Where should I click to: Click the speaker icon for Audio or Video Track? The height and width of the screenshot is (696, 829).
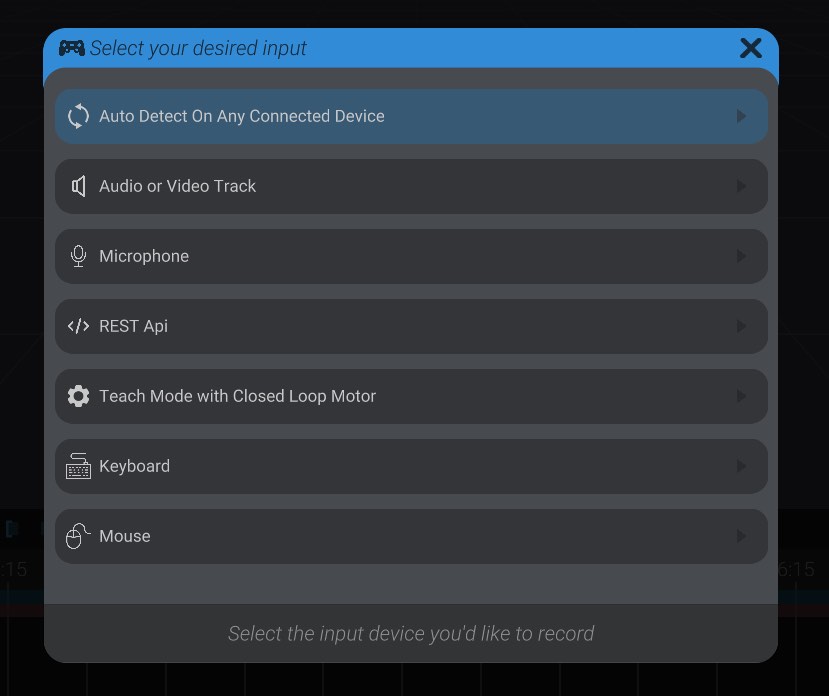(78, 186)
